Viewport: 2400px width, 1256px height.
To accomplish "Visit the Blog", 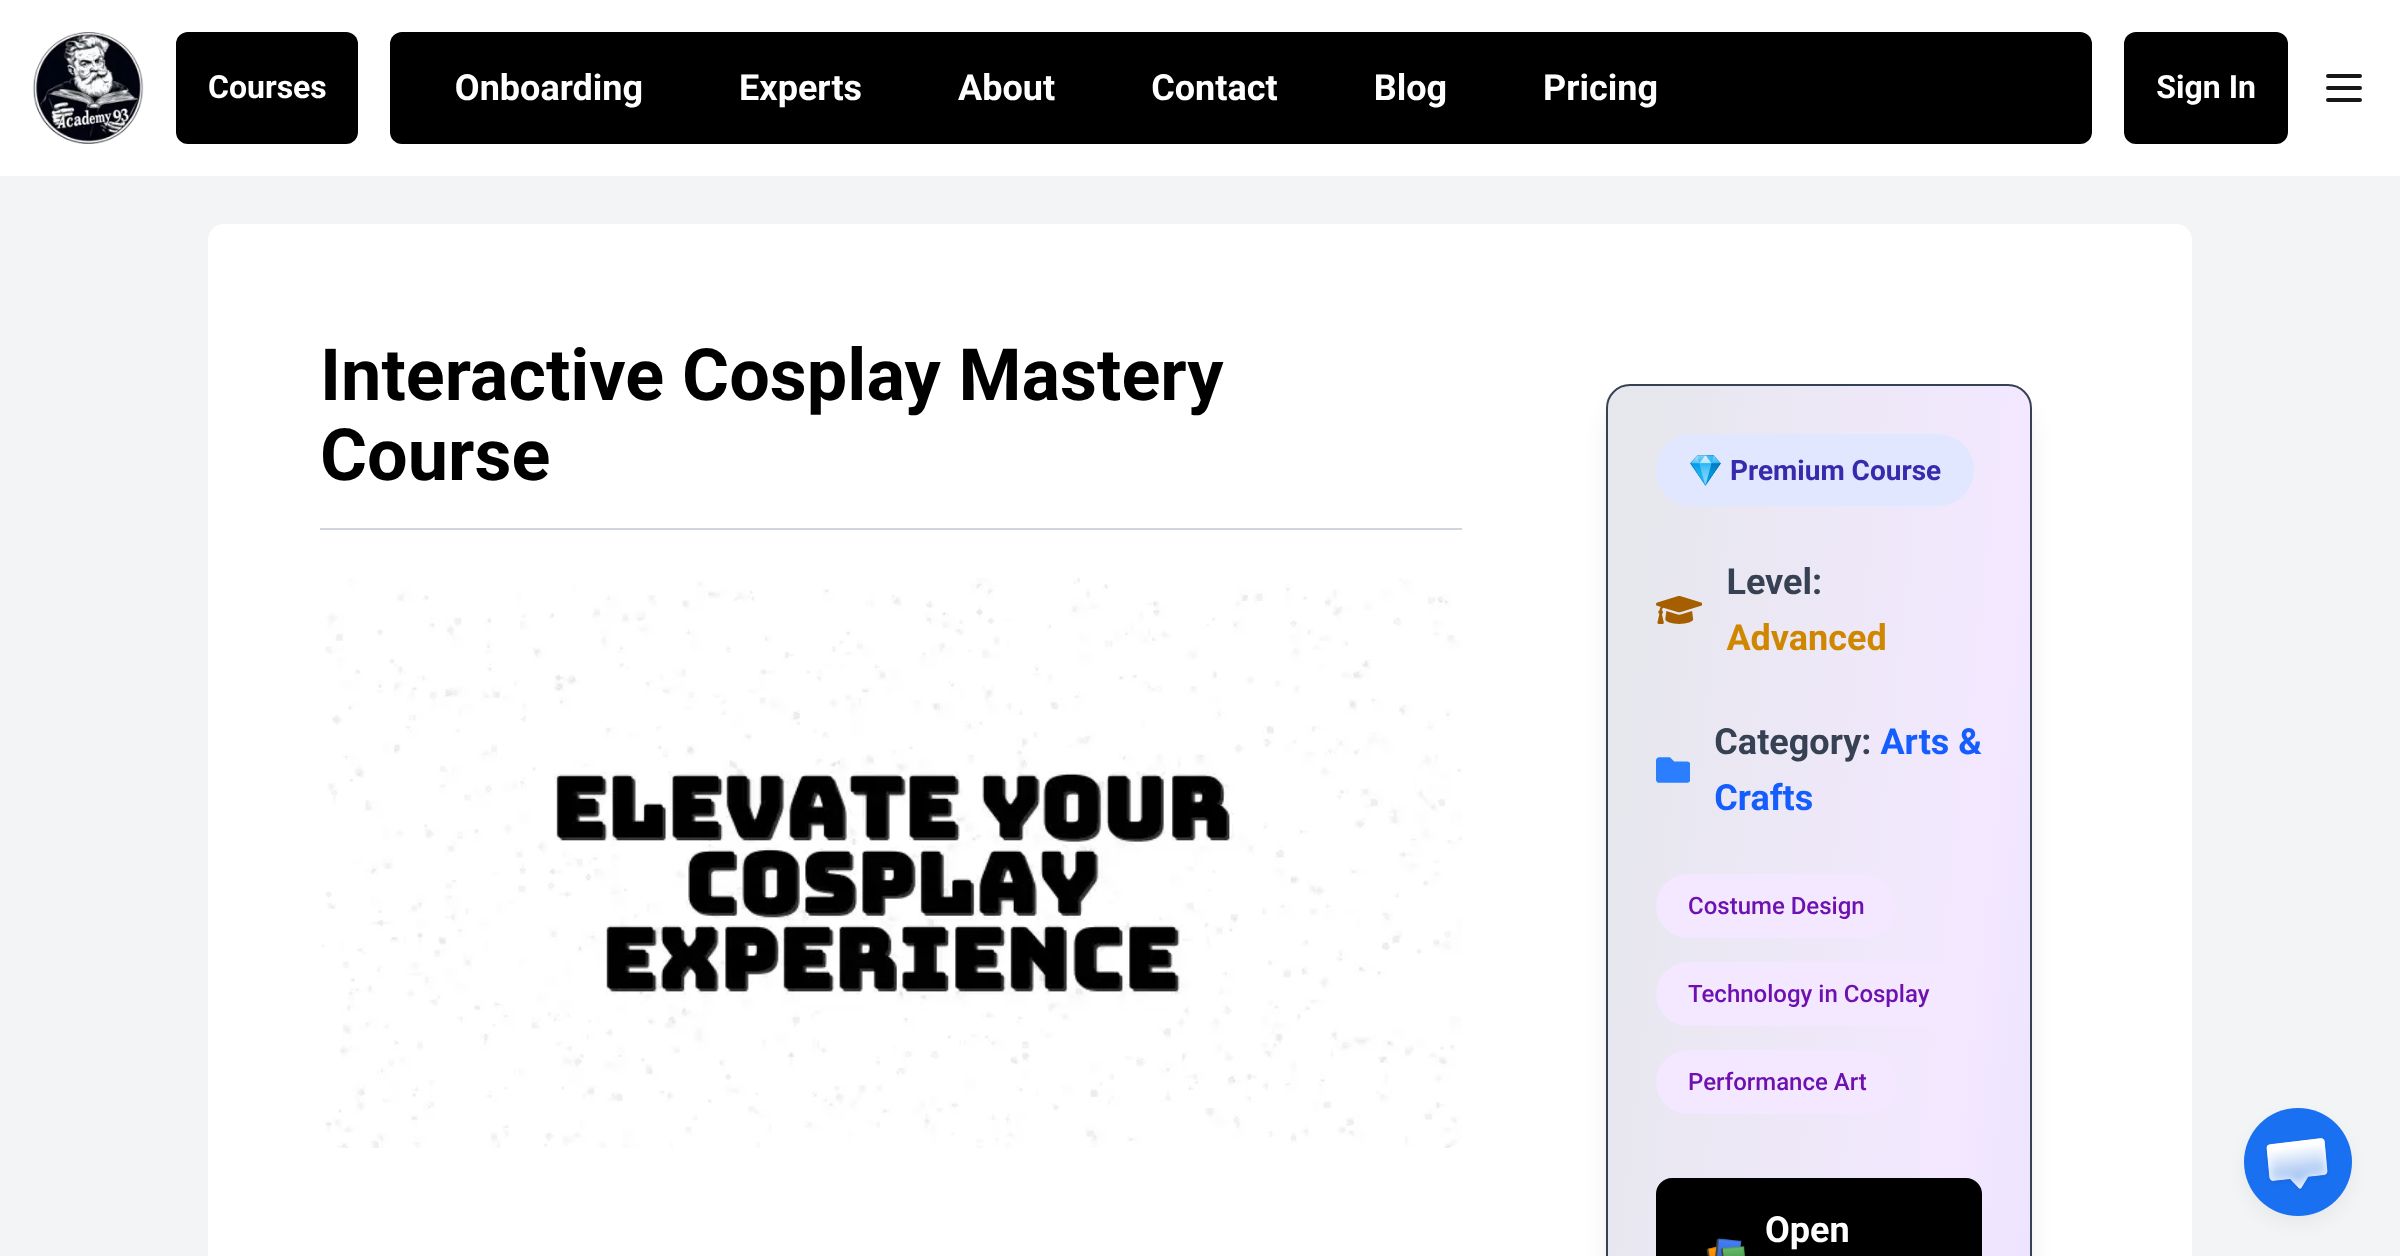I will 1410,88.
